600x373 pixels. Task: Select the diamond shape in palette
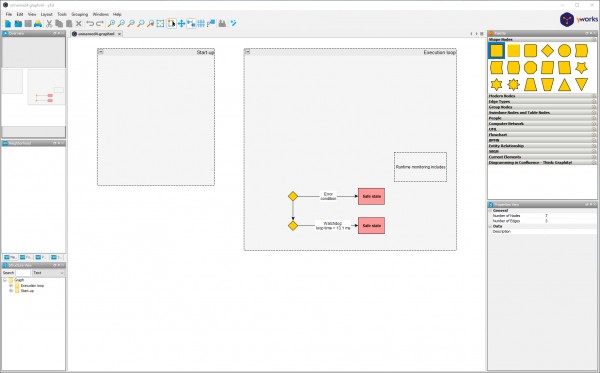(x=547, y=50)
